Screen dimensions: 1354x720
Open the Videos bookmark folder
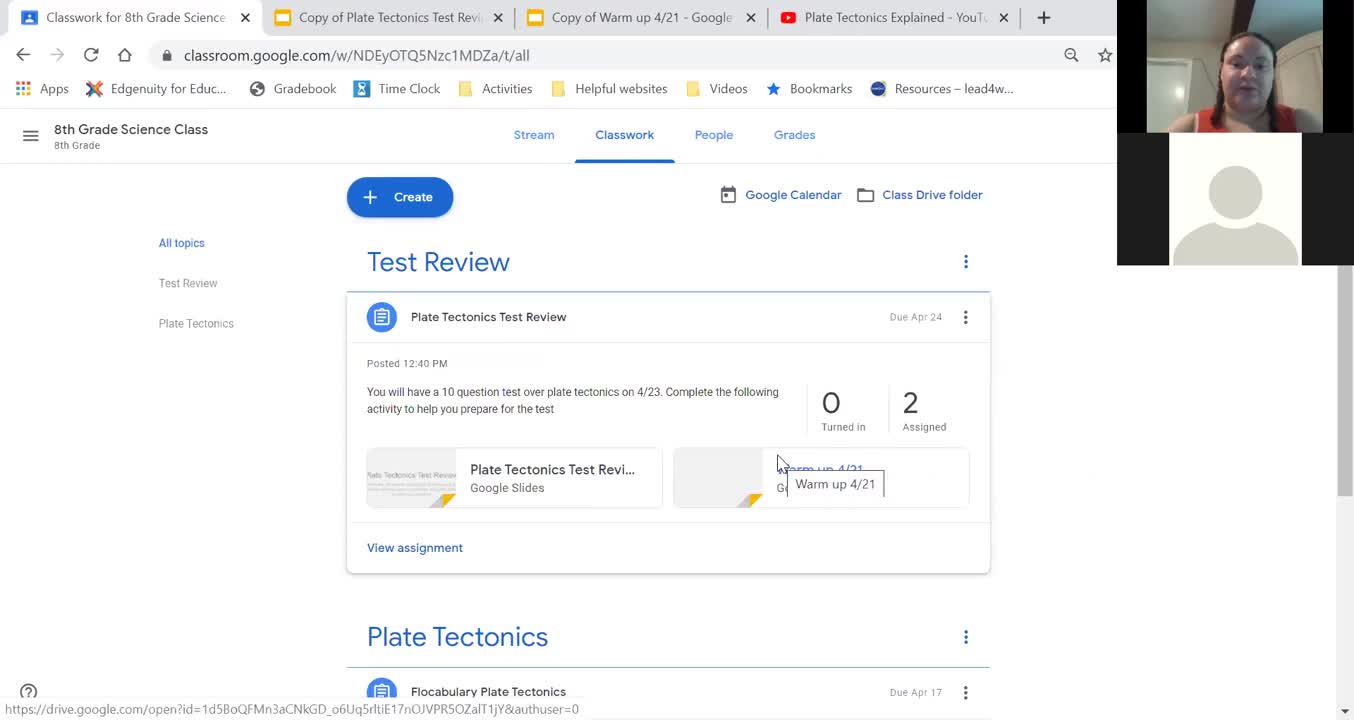717,89
